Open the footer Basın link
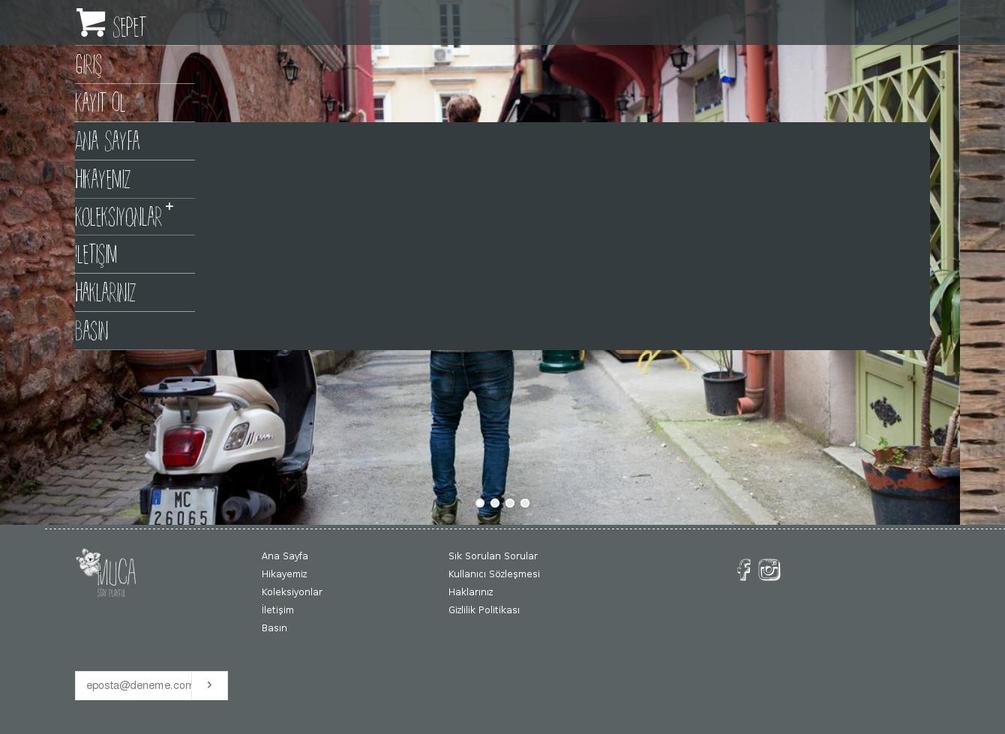The width and height of the screenshot is (1005, 734). [274, 628]
